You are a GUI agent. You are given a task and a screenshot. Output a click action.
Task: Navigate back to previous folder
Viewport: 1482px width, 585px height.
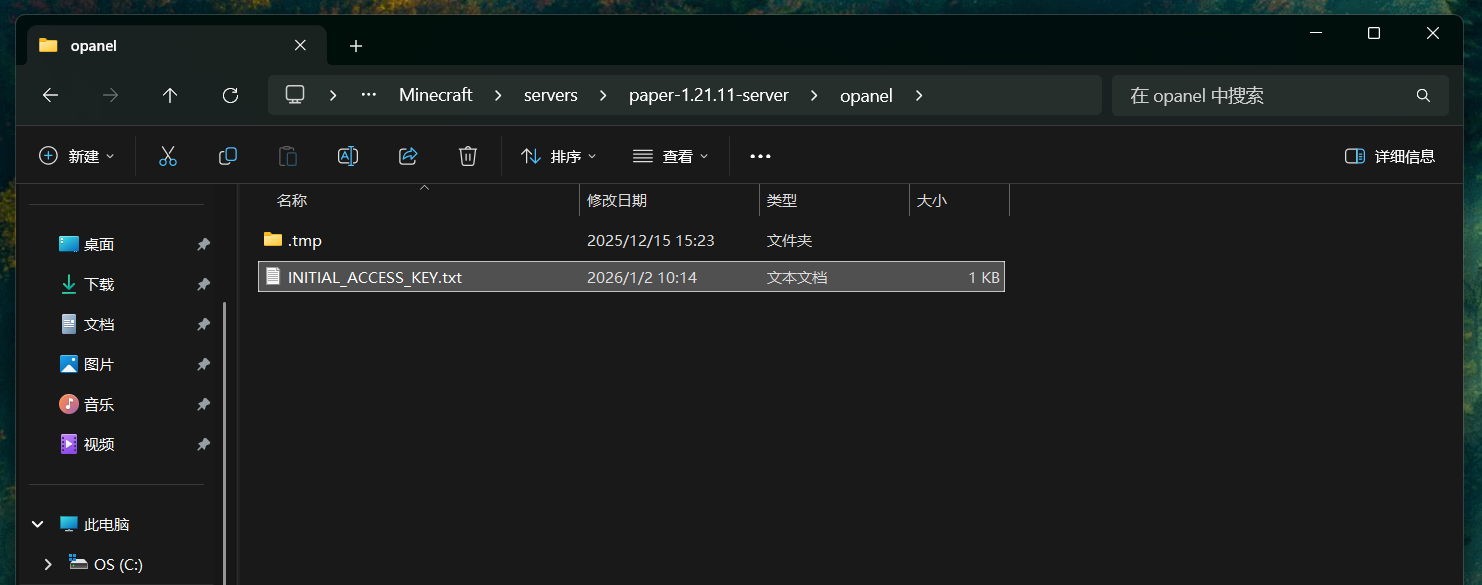point(50,95)
